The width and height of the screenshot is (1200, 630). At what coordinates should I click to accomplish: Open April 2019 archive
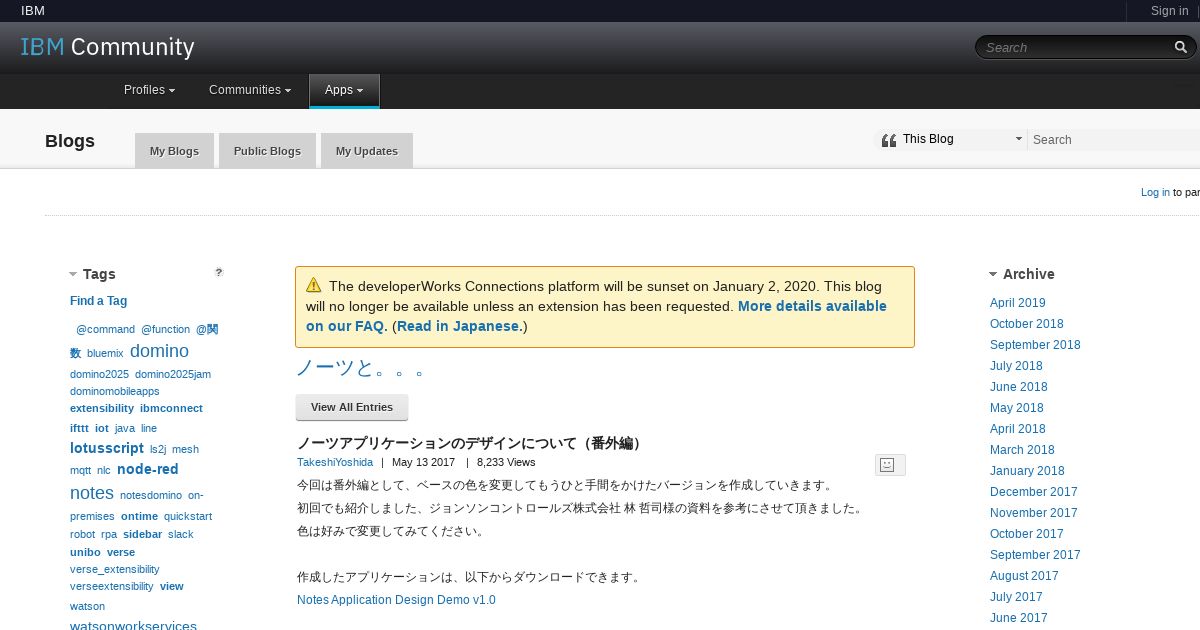(1018, 303)
